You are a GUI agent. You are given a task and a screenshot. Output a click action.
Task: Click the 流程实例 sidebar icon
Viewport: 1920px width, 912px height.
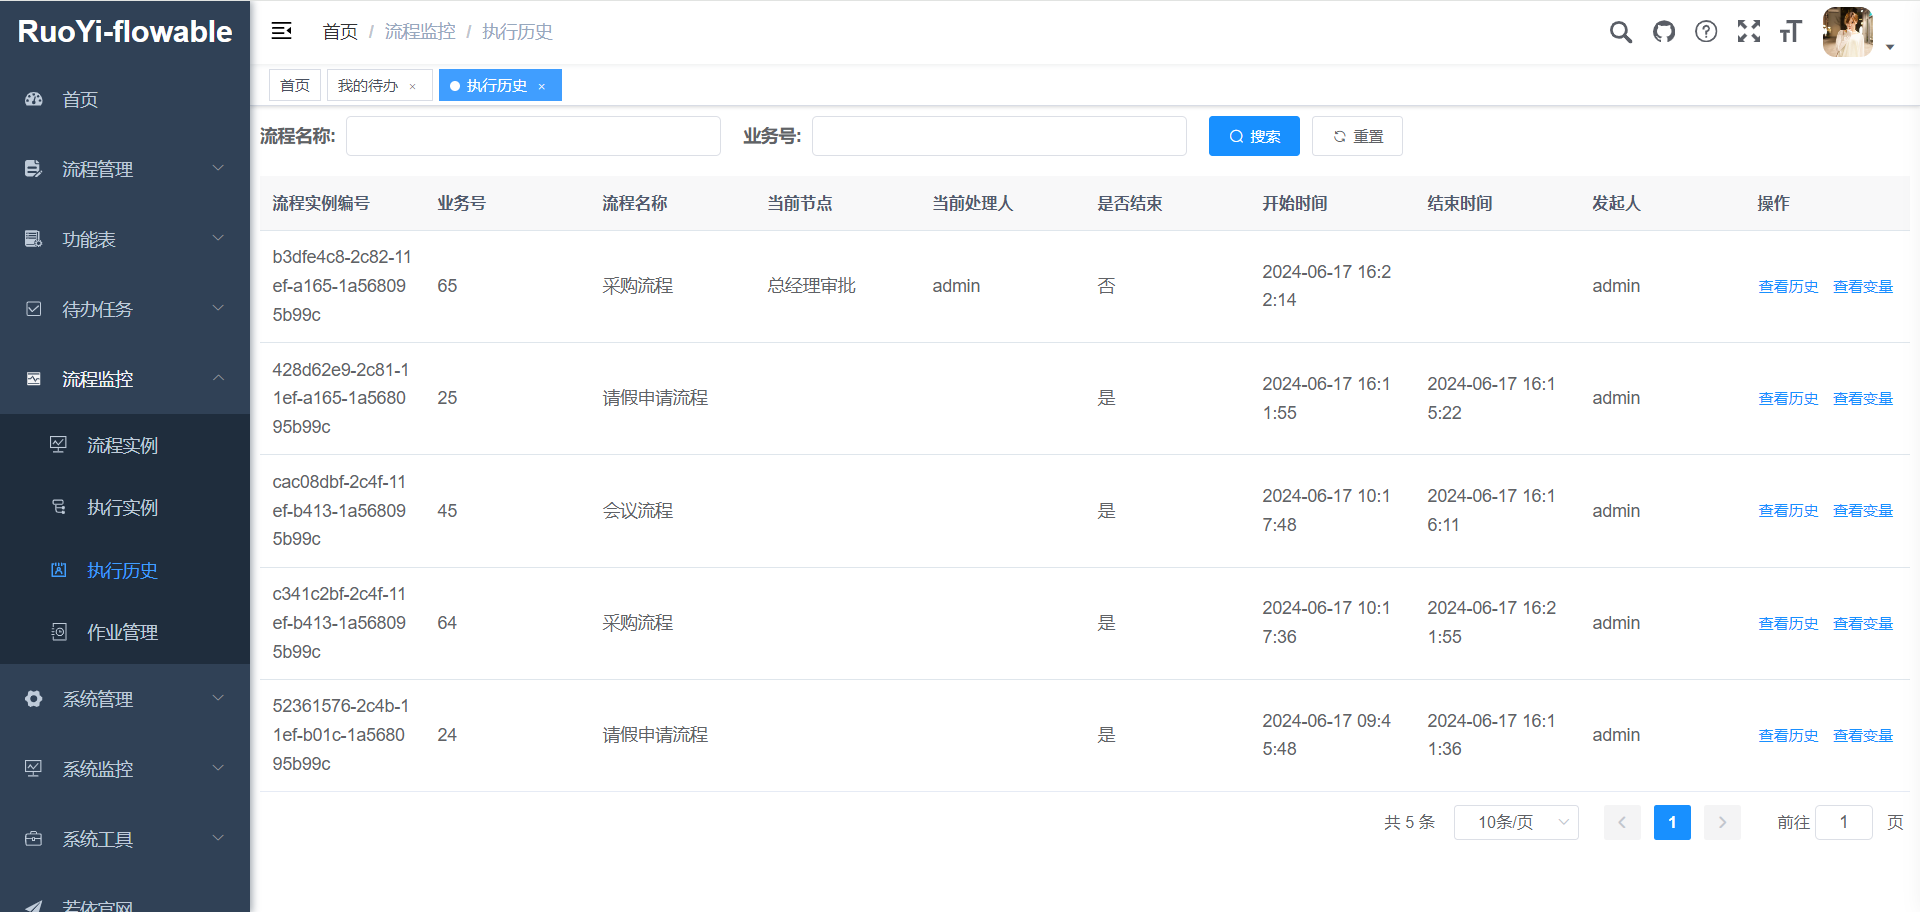pos(58,445)
